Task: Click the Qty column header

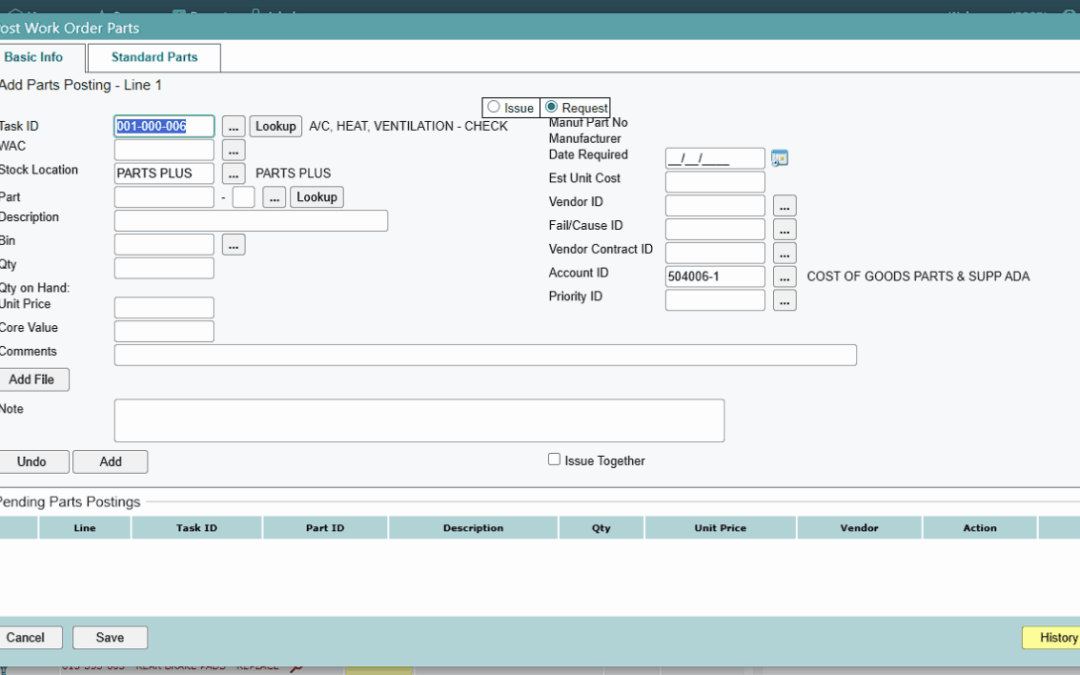Action: (x=601, y=528)
